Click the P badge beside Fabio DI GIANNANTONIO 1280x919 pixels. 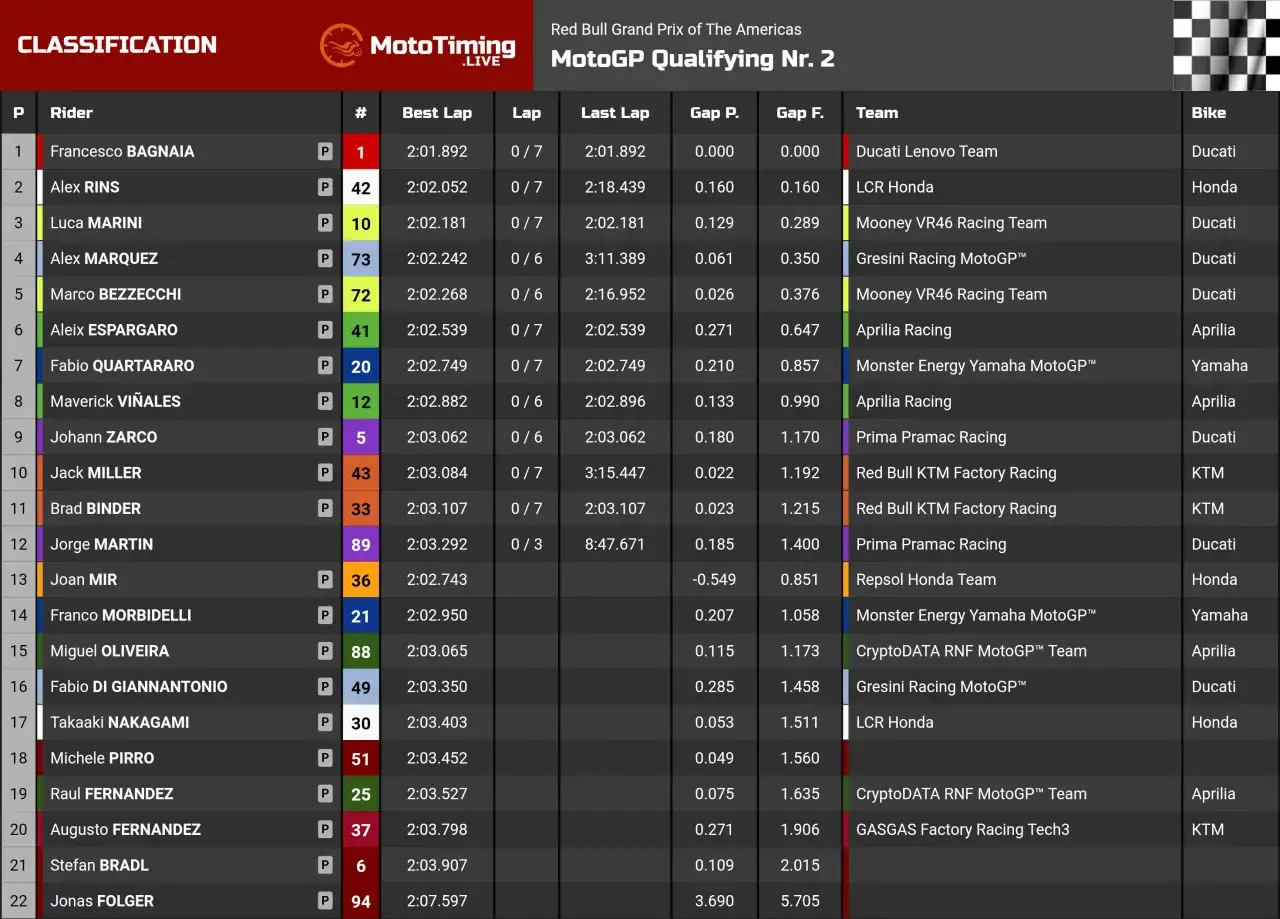coord(325,686)
